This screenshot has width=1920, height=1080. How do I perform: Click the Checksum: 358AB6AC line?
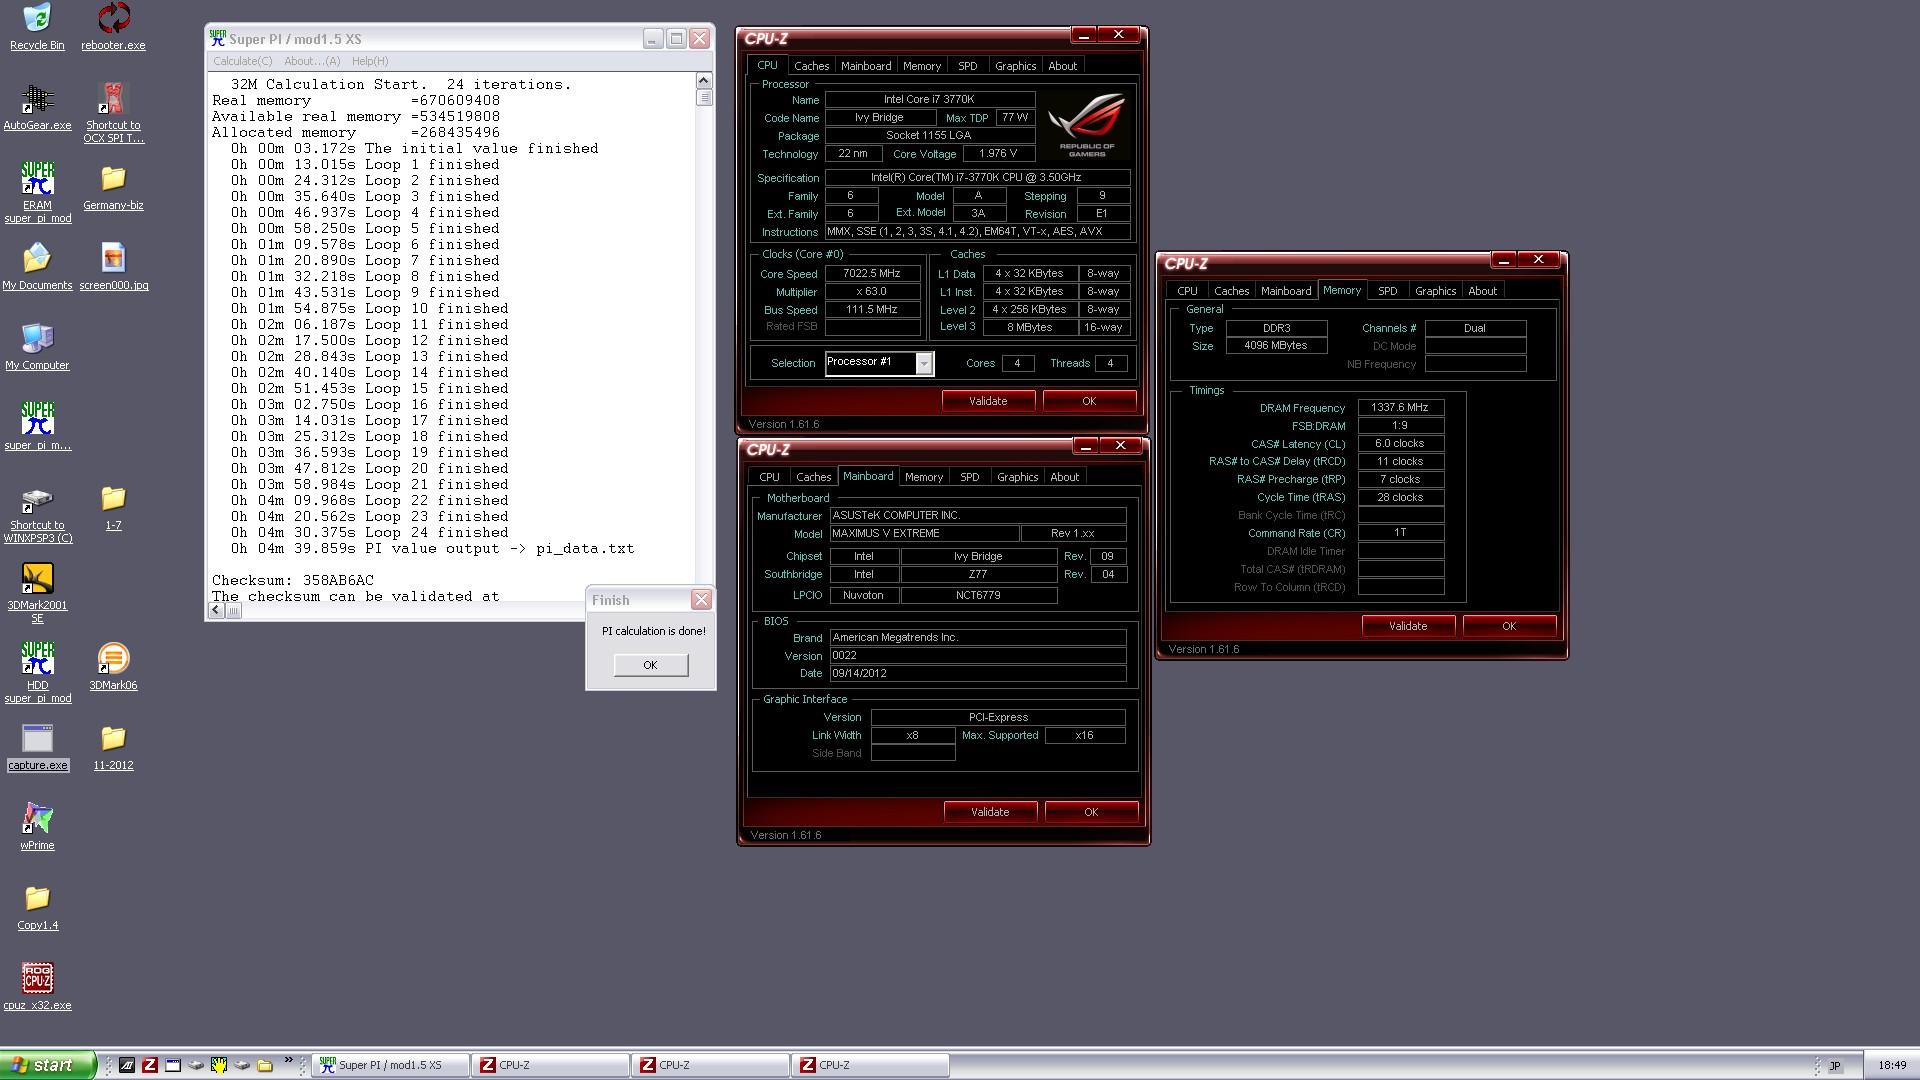[x=292, y=580]
